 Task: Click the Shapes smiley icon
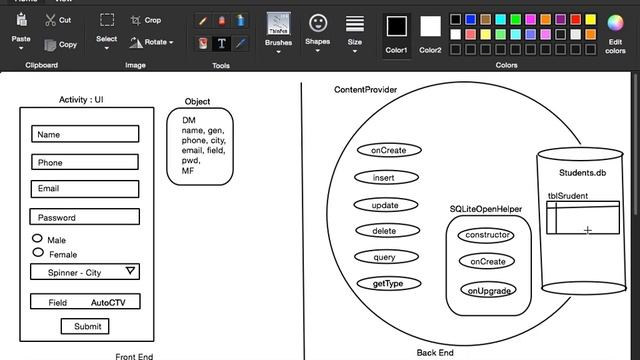318,23
